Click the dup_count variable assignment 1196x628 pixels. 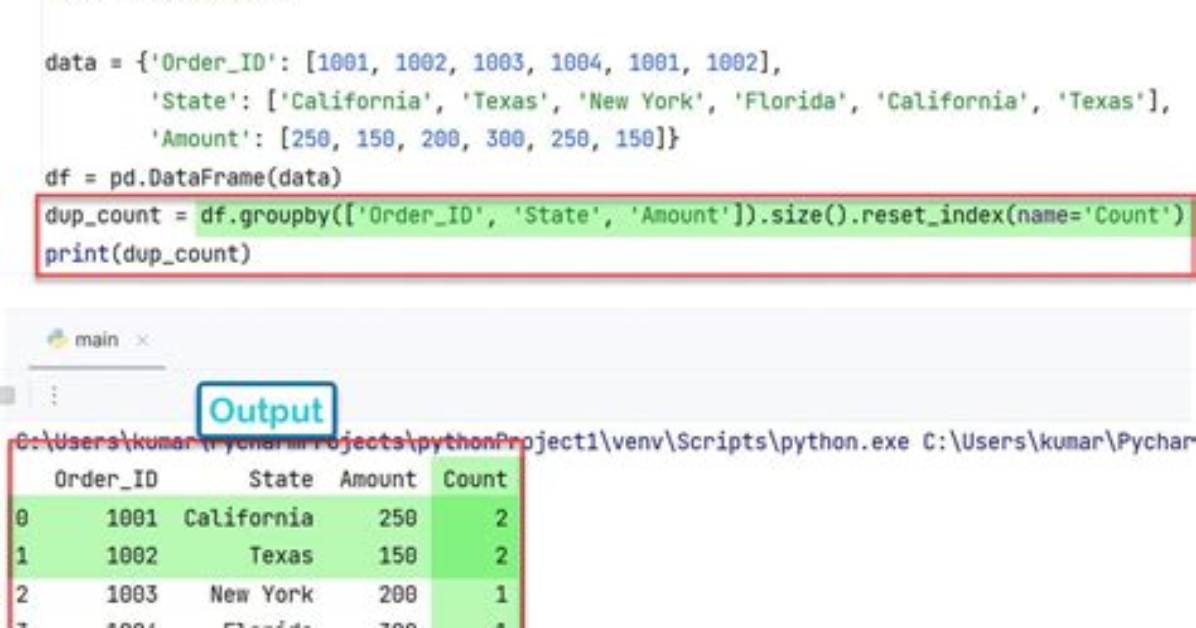click(103, 216)
